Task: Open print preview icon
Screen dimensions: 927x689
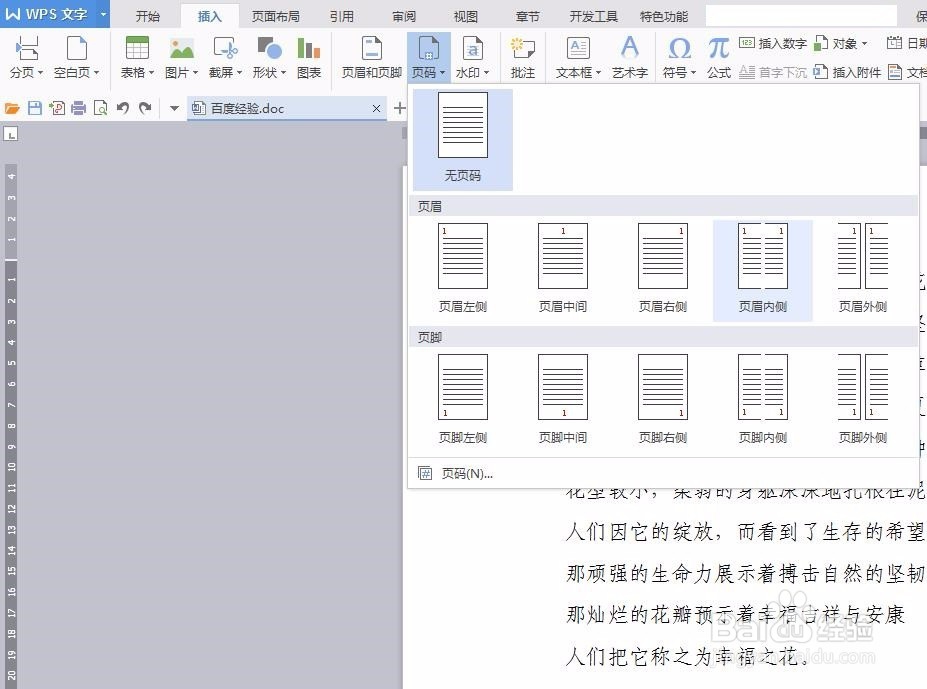Action: click(101, 108)
